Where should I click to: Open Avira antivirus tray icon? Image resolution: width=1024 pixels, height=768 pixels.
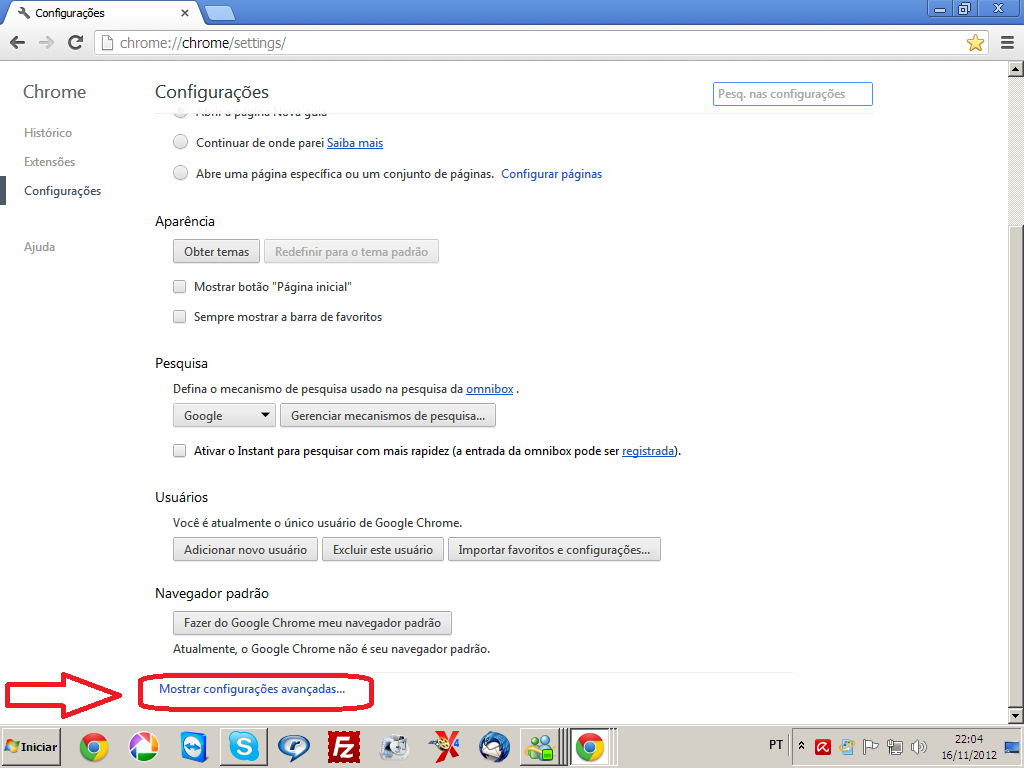pyautogui.click(x=823, y=746)
